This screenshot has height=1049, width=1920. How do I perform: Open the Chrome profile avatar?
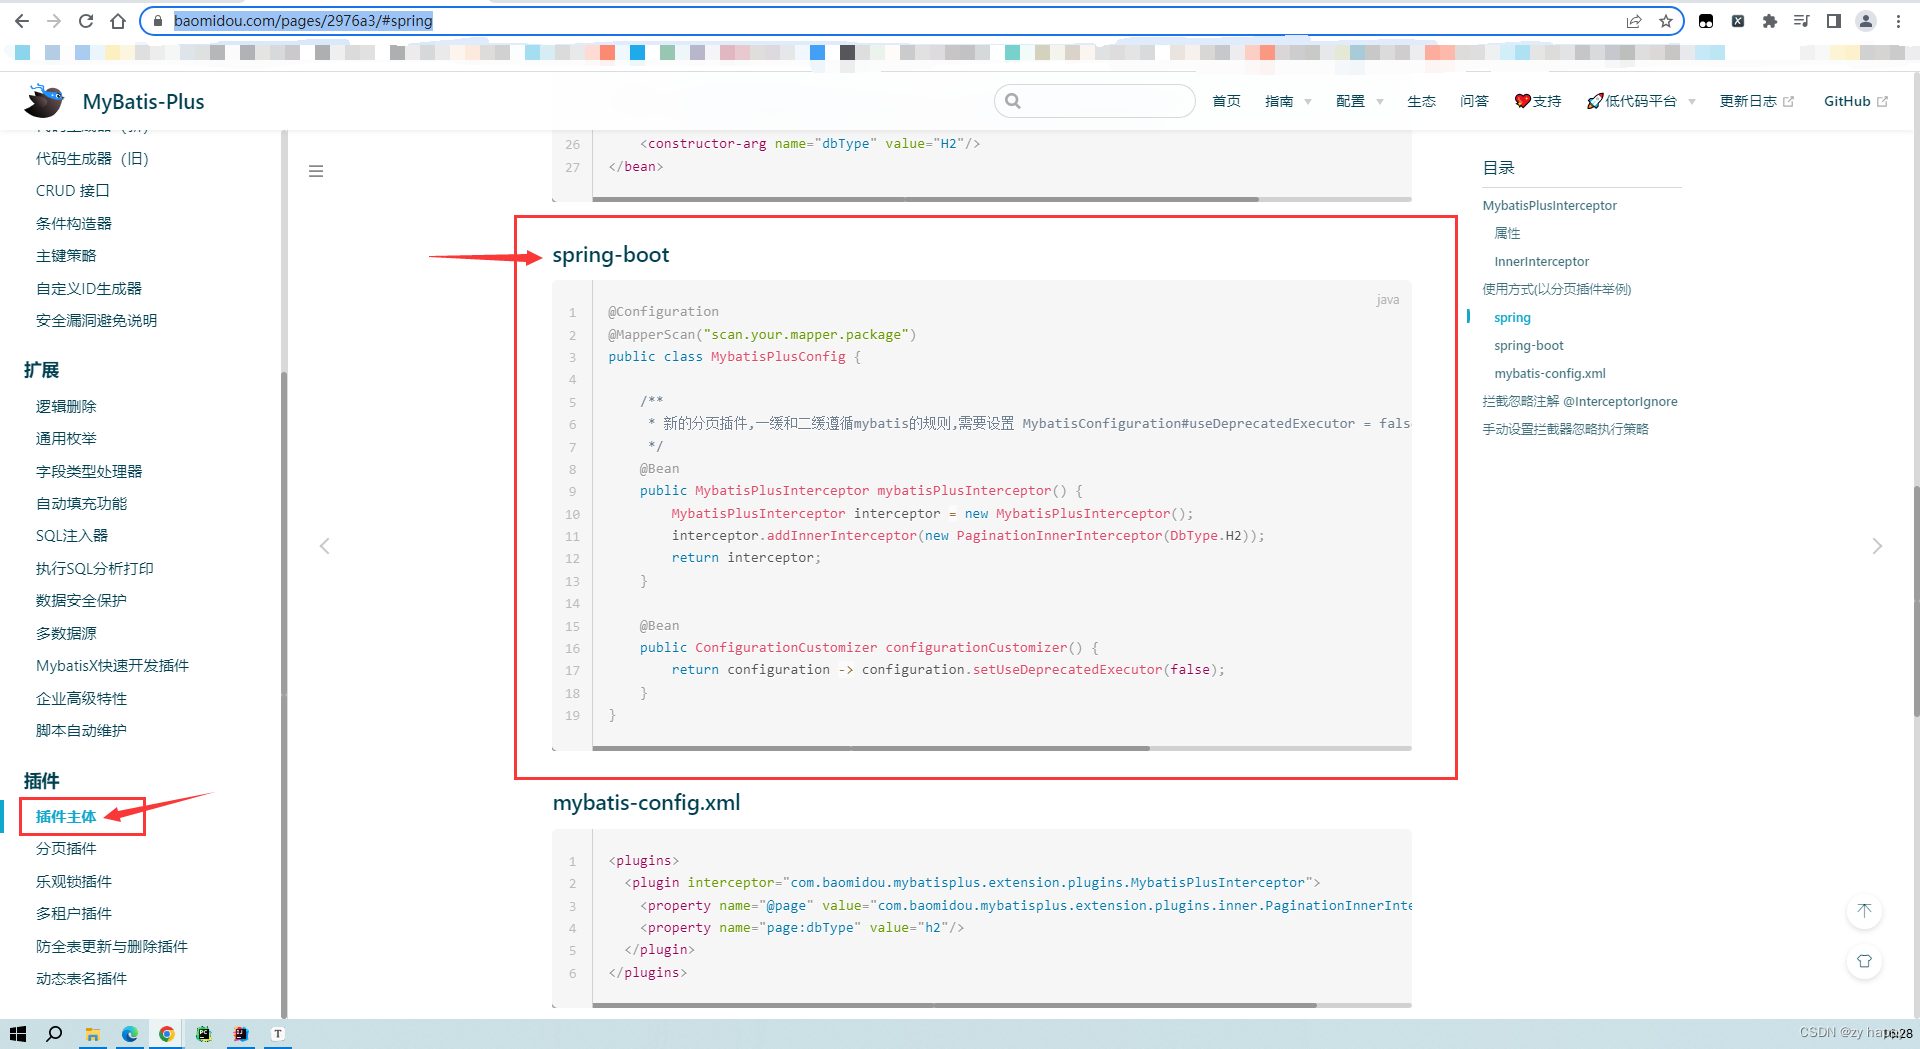[x=1866, y=21]
